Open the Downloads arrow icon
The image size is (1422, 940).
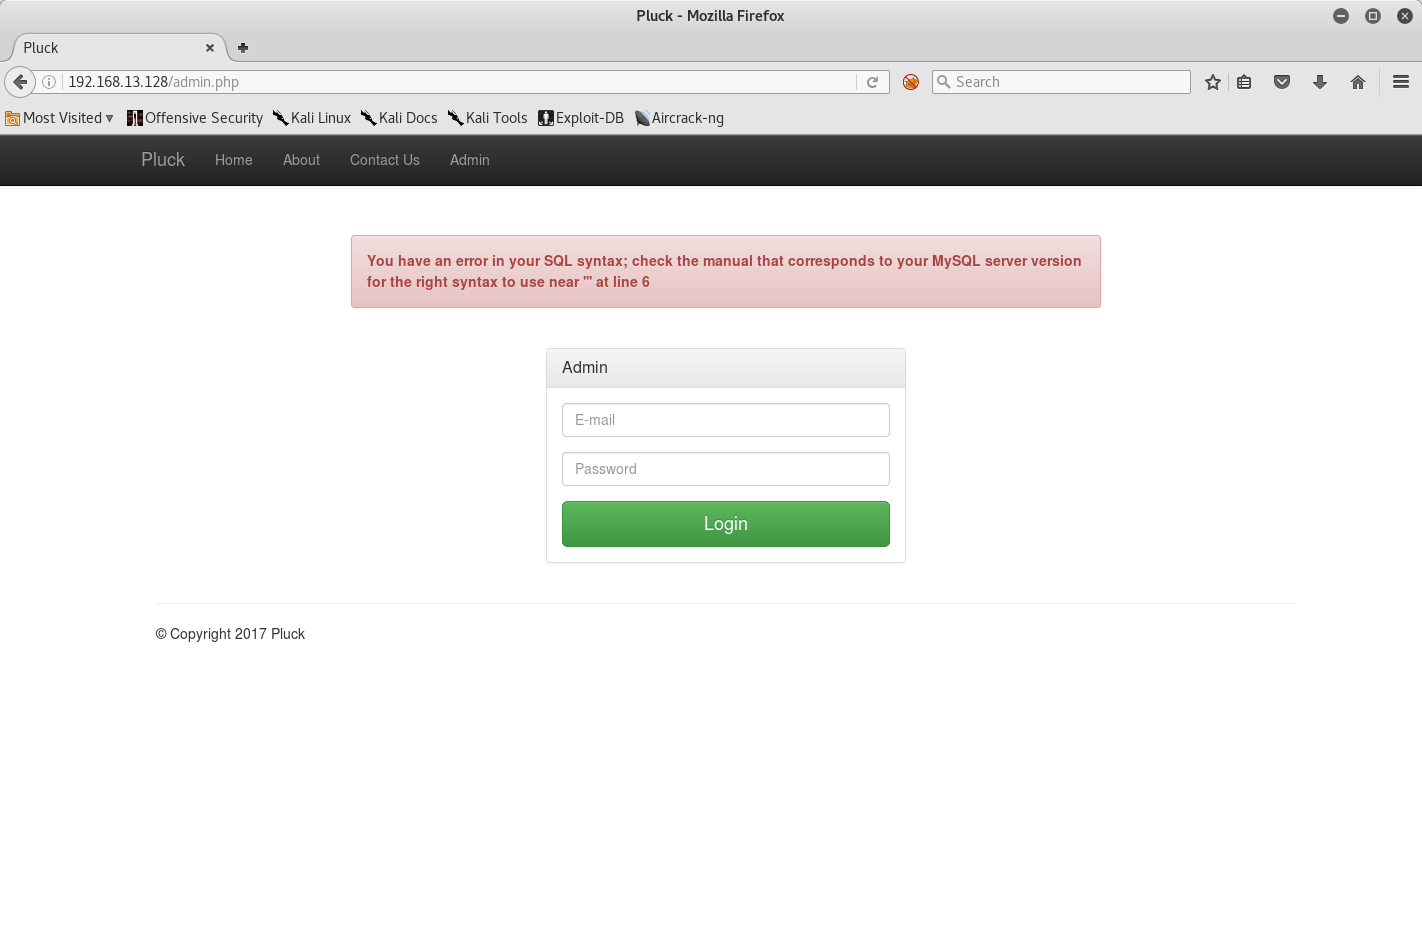tap(1320, 82)
